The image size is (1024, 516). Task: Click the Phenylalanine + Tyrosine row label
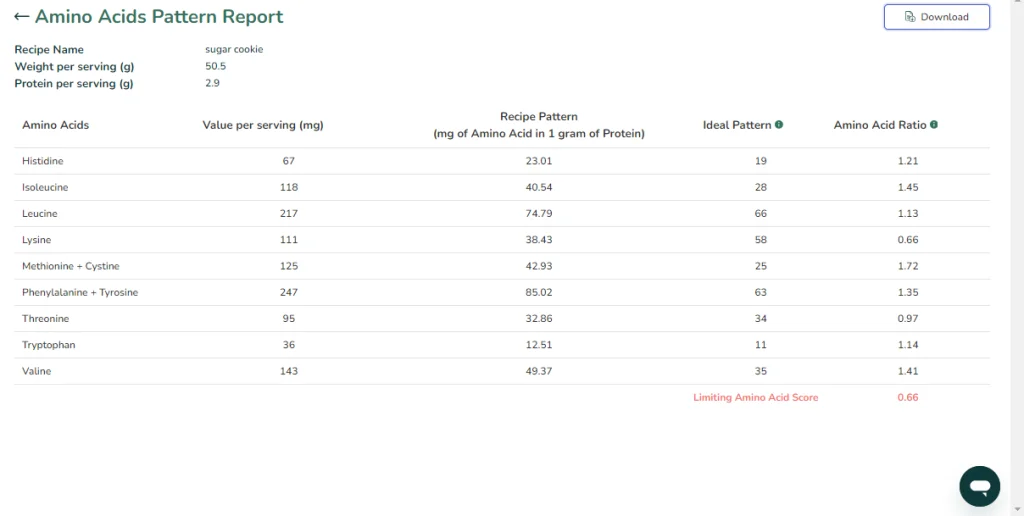[80, 292]
